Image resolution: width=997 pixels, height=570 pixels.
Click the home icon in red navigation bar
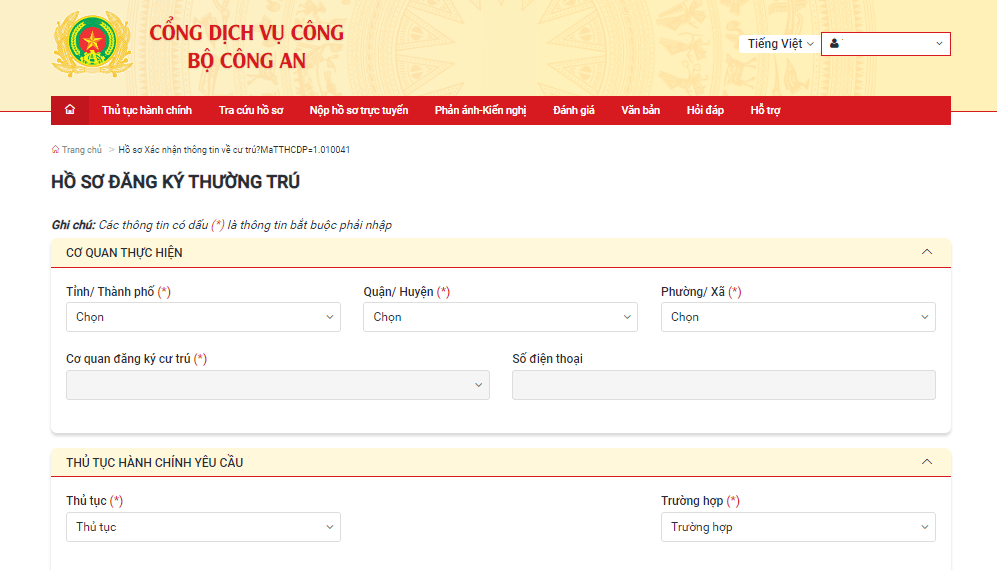pos(69,110)
